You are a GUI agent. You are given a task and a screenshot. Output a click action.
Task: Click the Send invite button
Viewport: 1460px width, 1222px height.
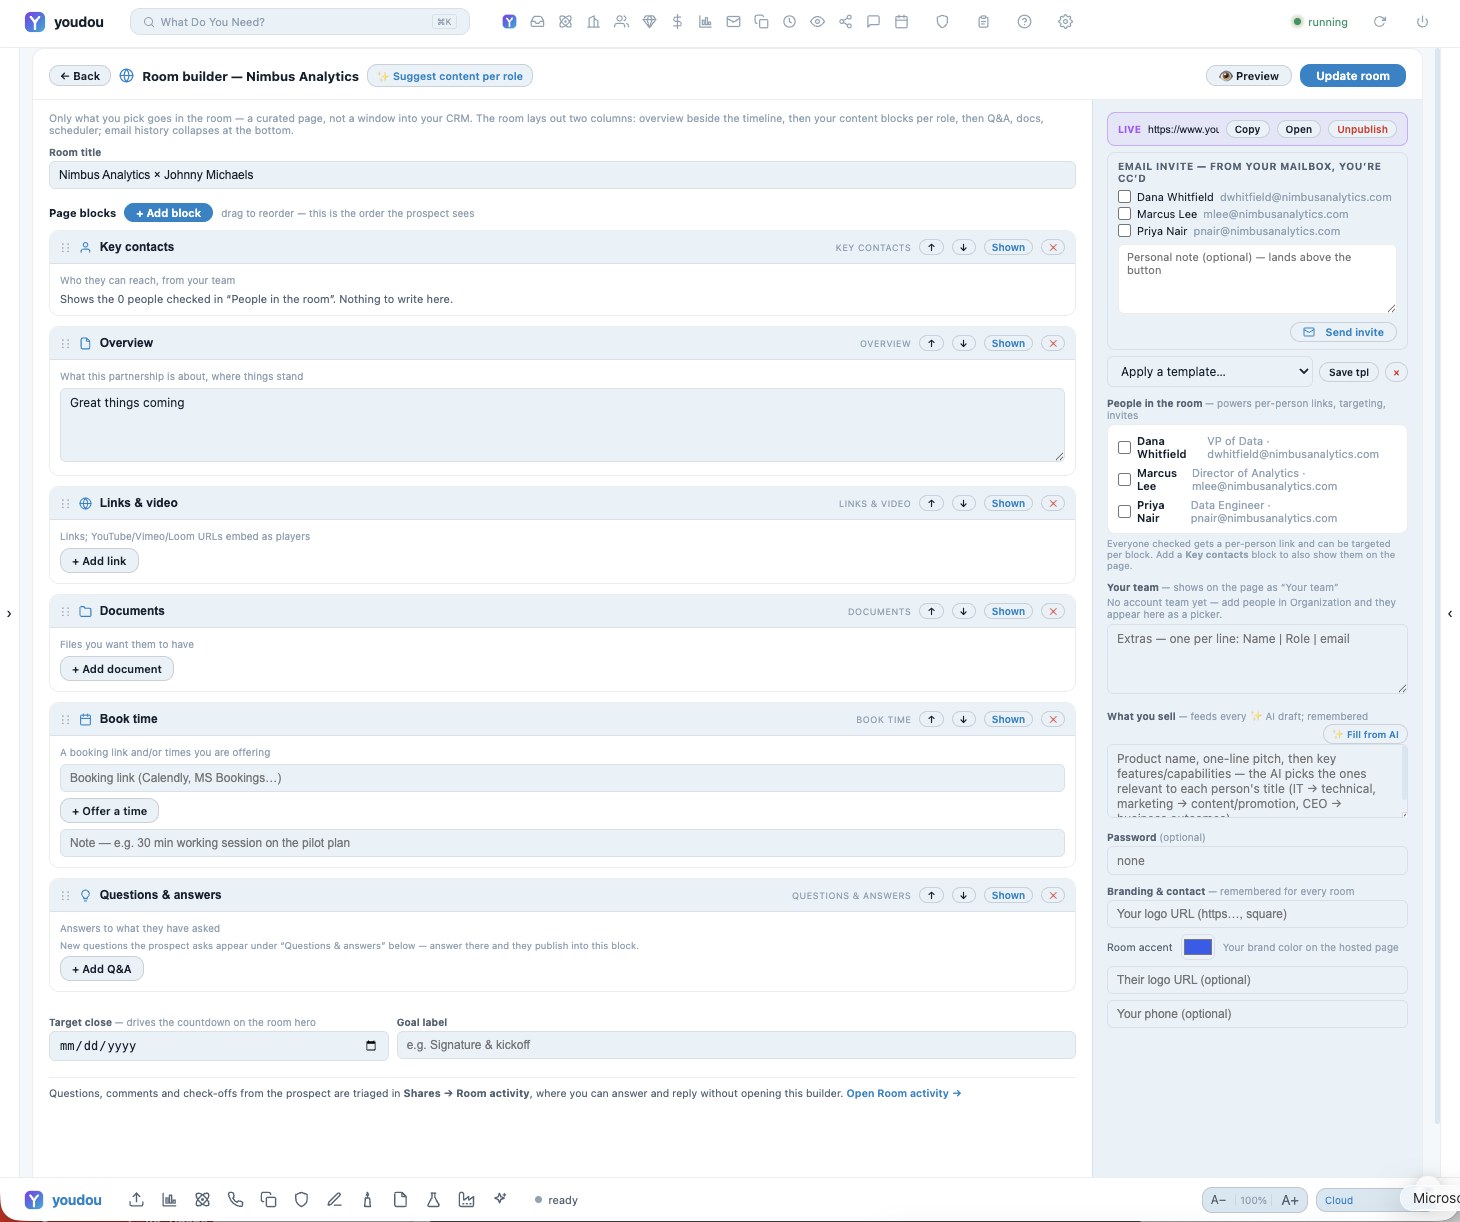click(1343, 332)
